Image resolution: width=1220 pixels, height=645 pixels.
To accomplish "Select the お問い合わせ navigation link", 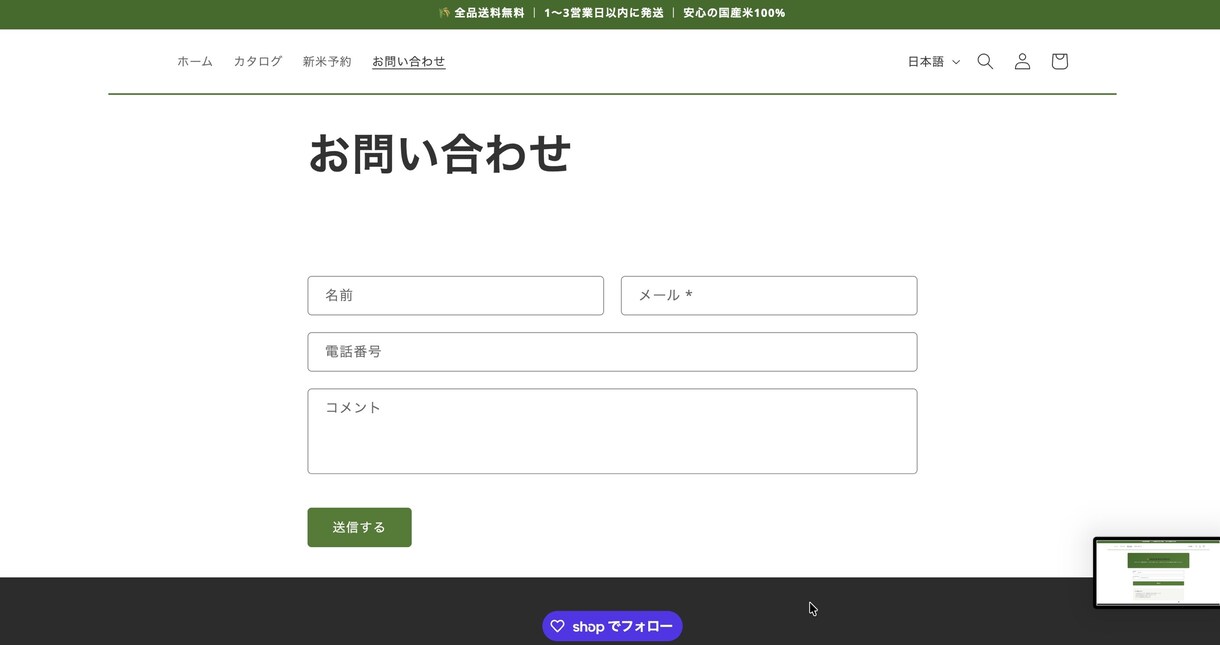I will [409, 61].
